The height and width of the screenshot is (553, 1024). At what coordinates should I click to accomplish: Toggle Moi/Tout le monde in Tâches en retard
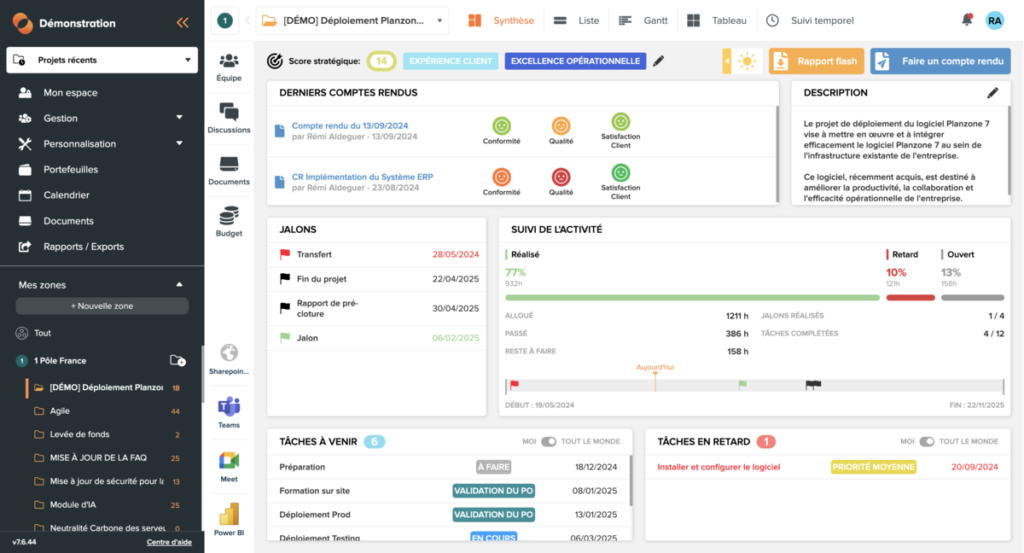tap(926, 441)
